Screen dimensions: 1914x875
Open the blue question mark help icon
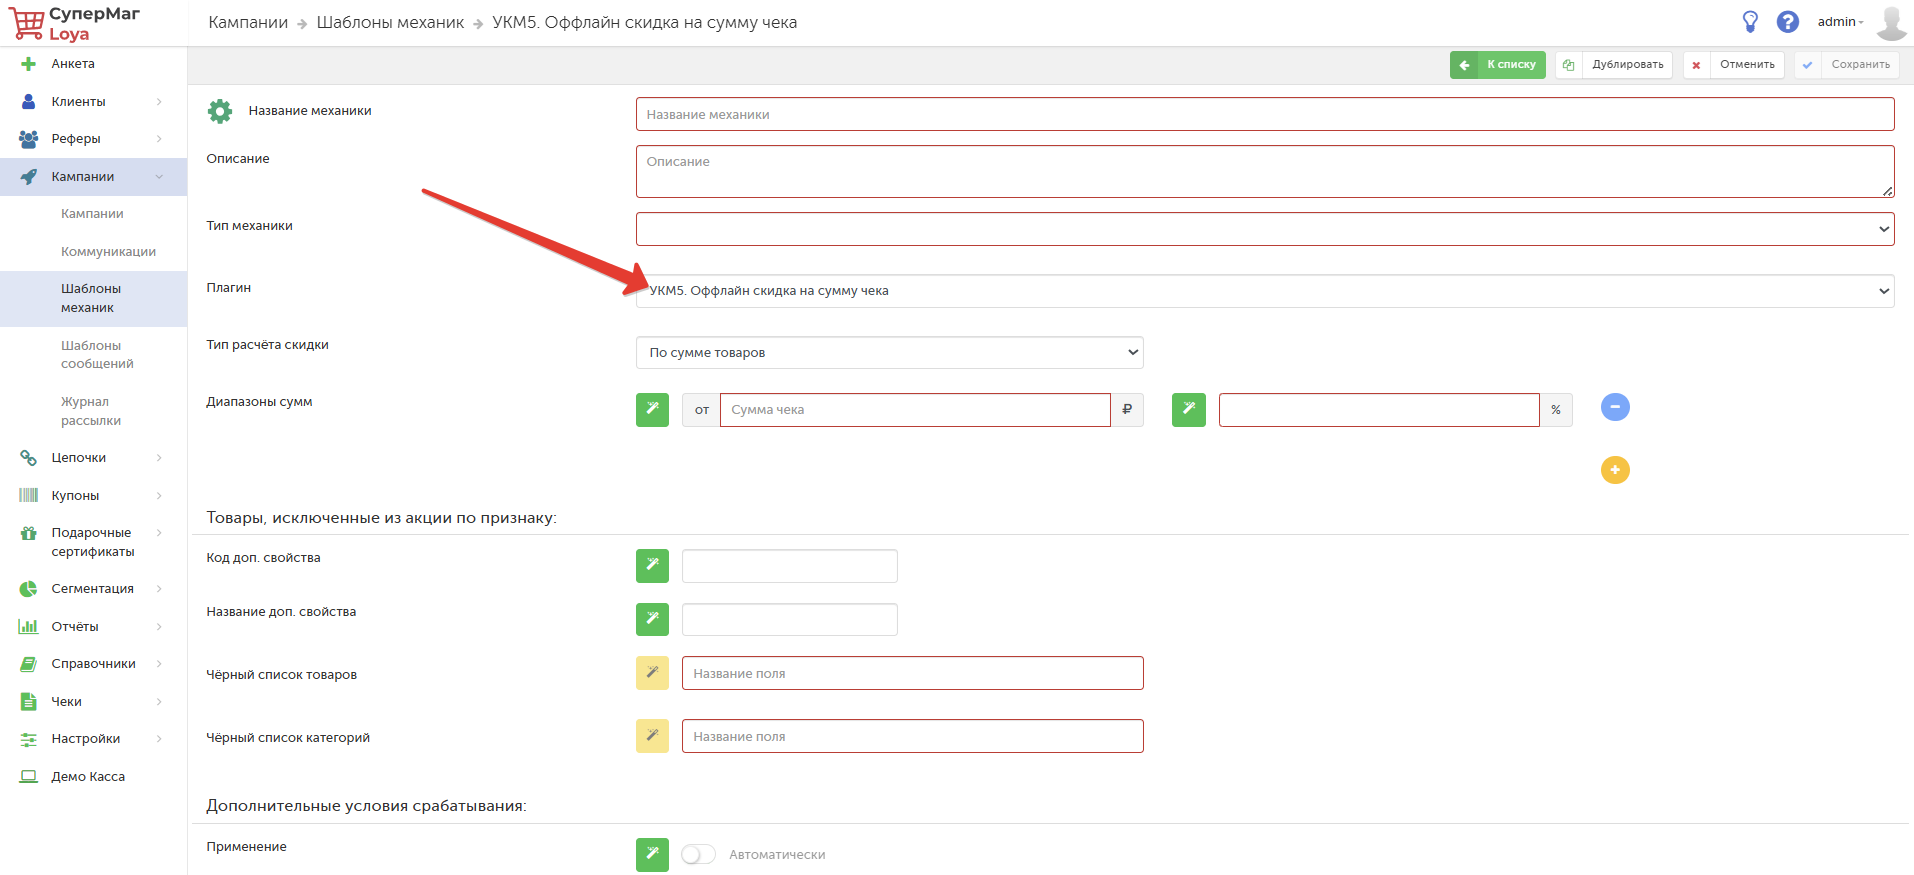coord(1787,22)
